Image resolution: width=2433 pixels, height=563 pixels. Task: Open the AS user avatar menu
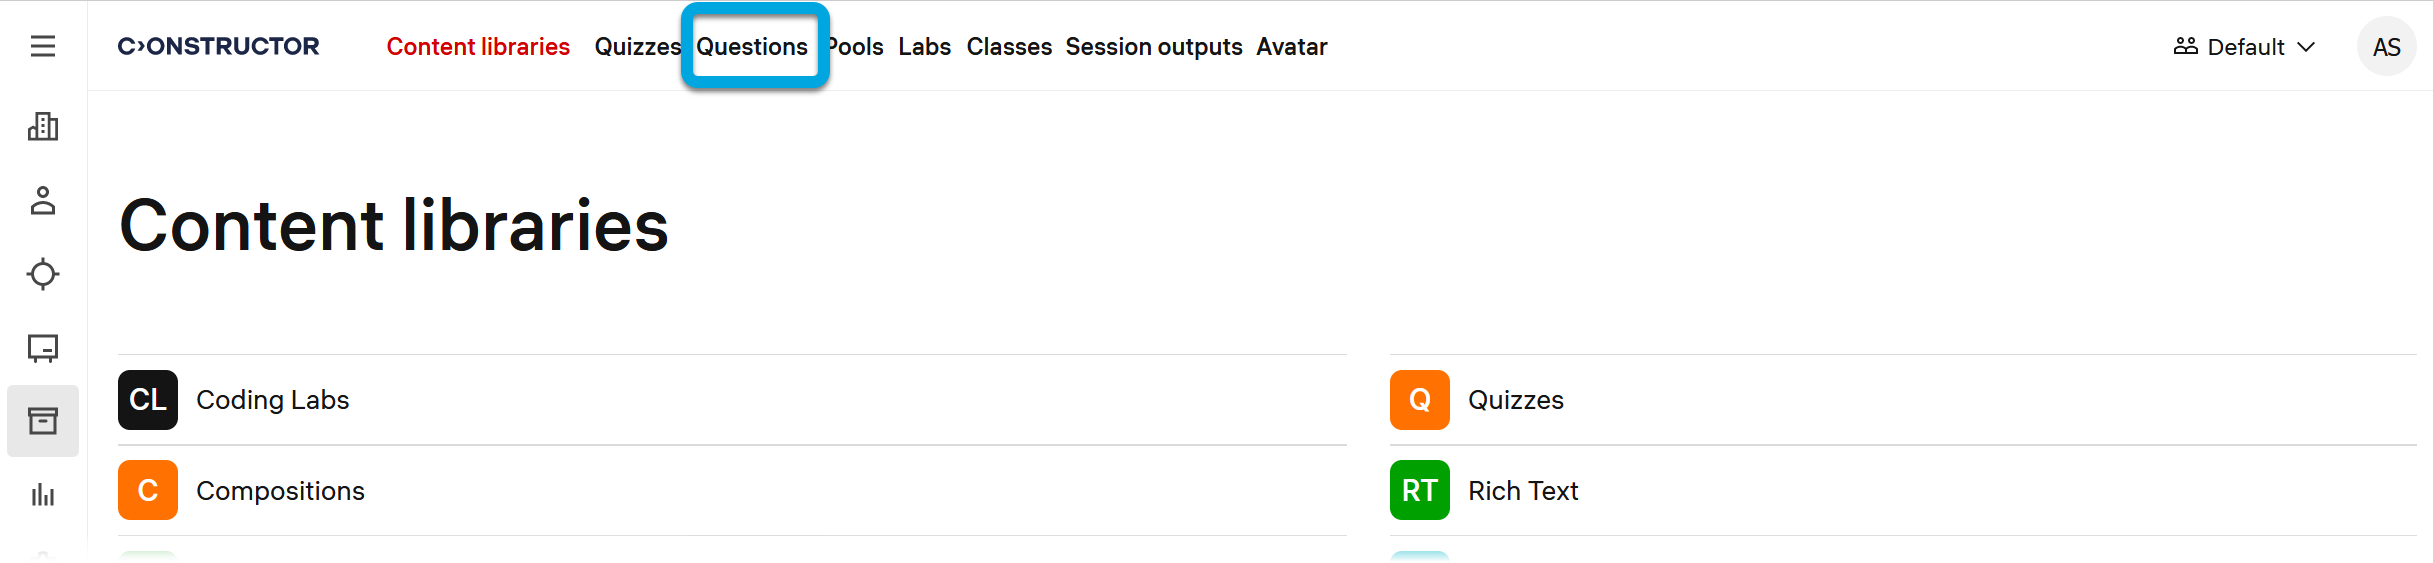(x=2386, y=47)
